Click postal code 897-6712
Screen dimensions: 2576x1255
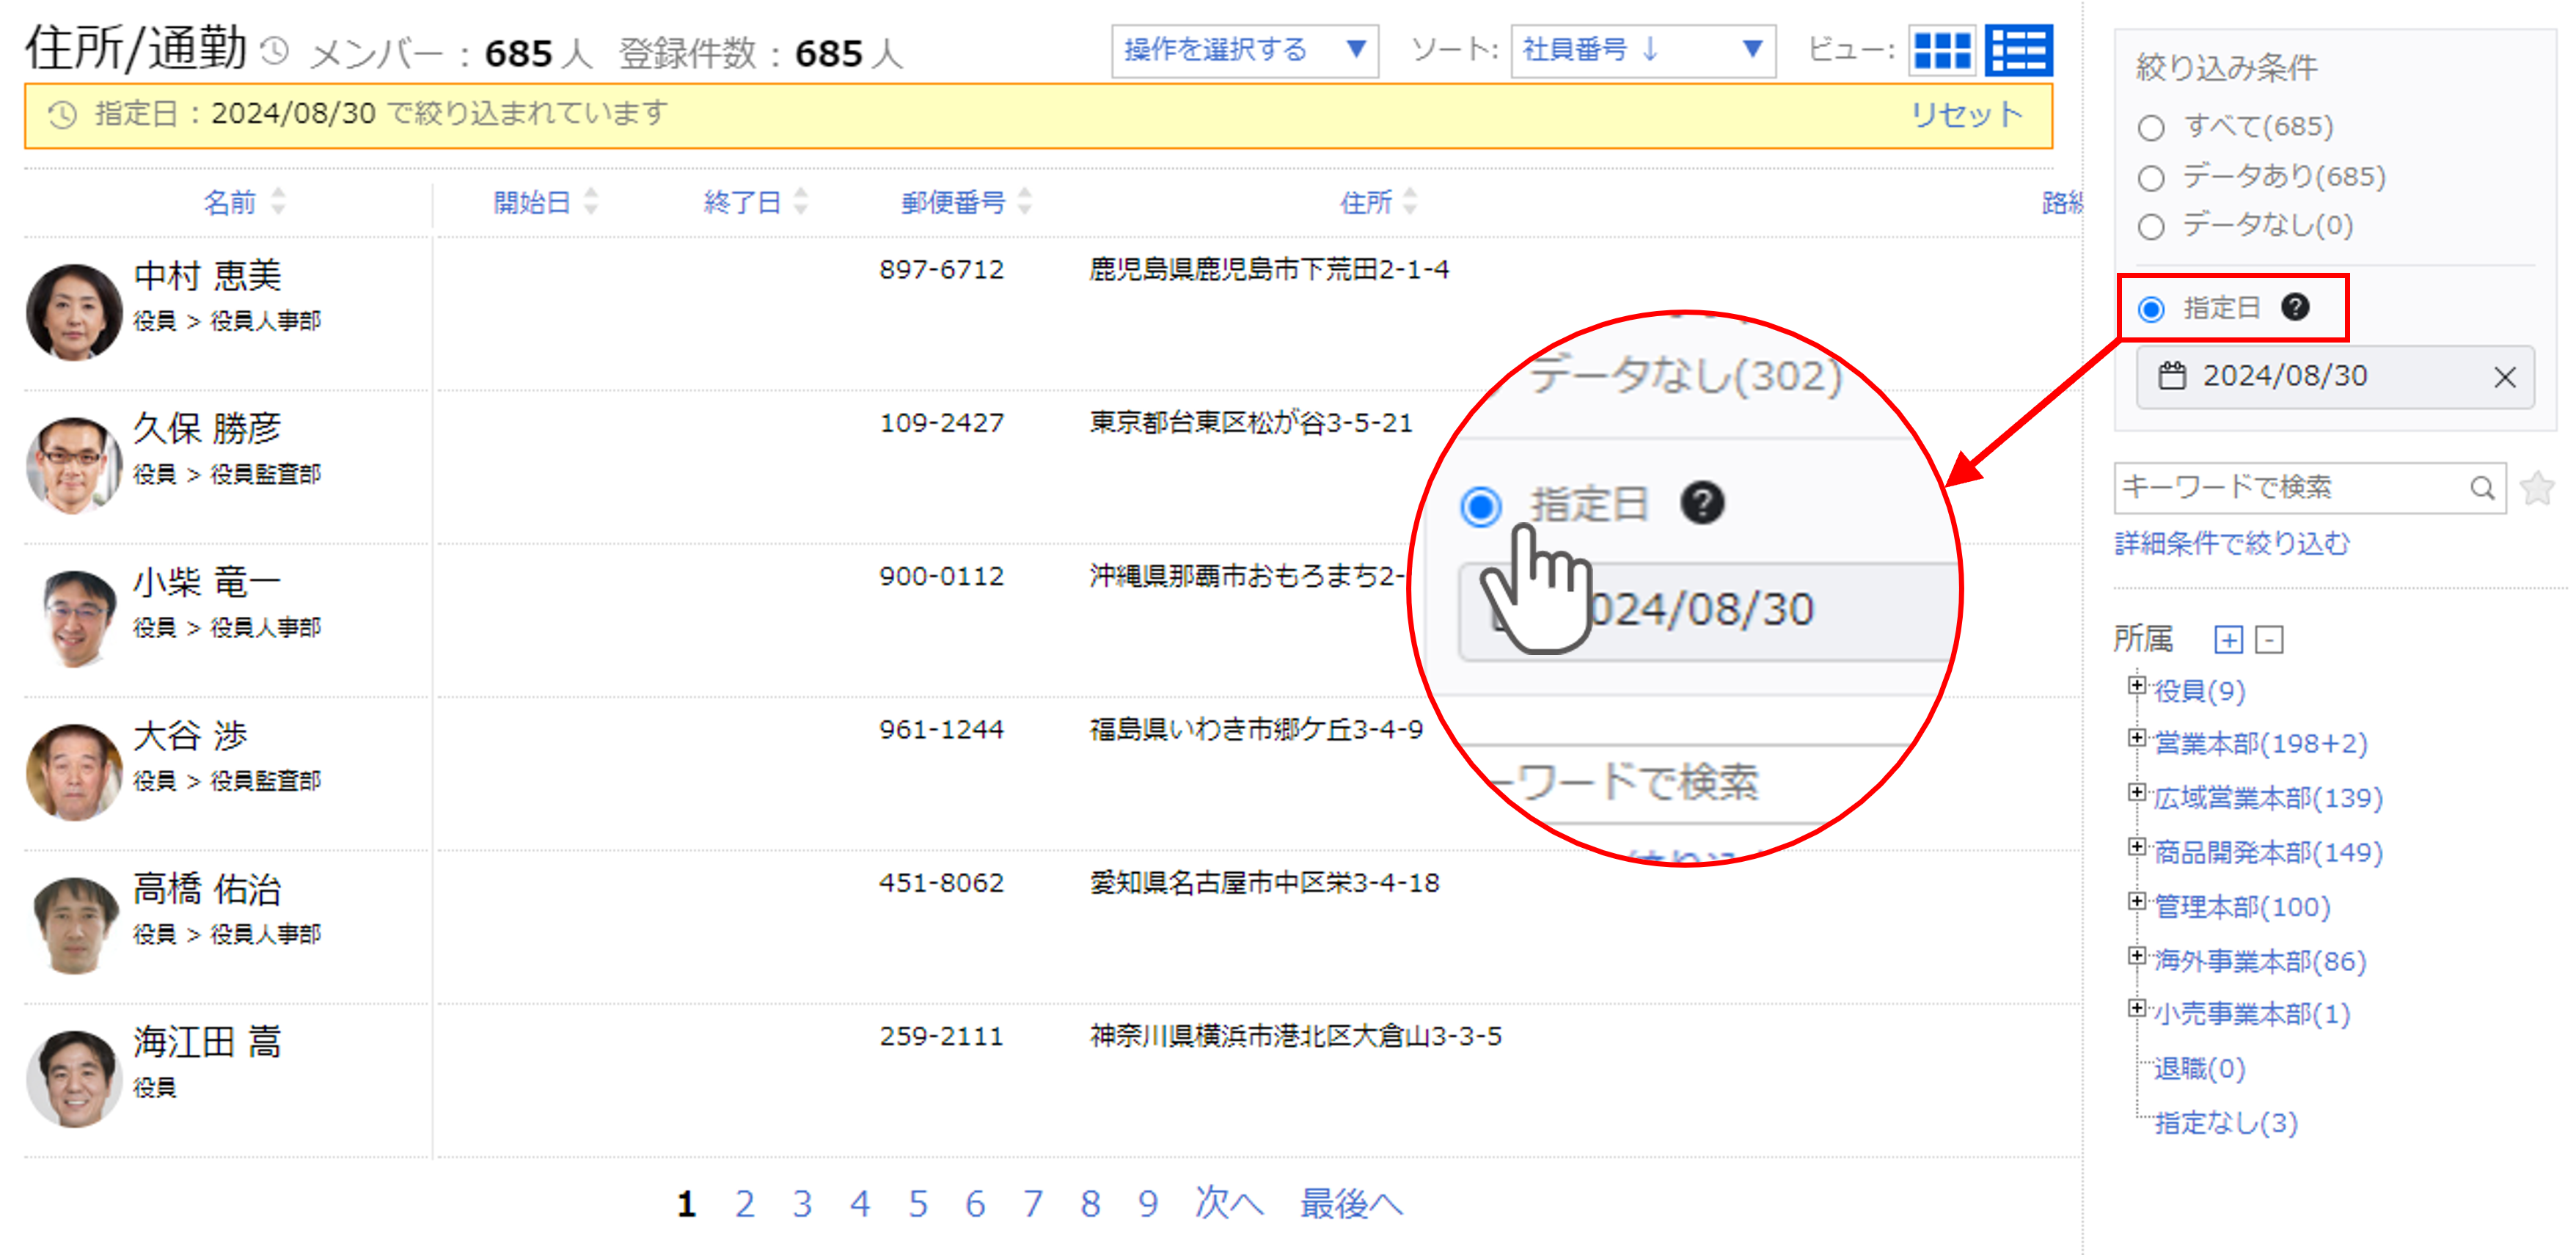pyautogui.click(x=941, y=270)
